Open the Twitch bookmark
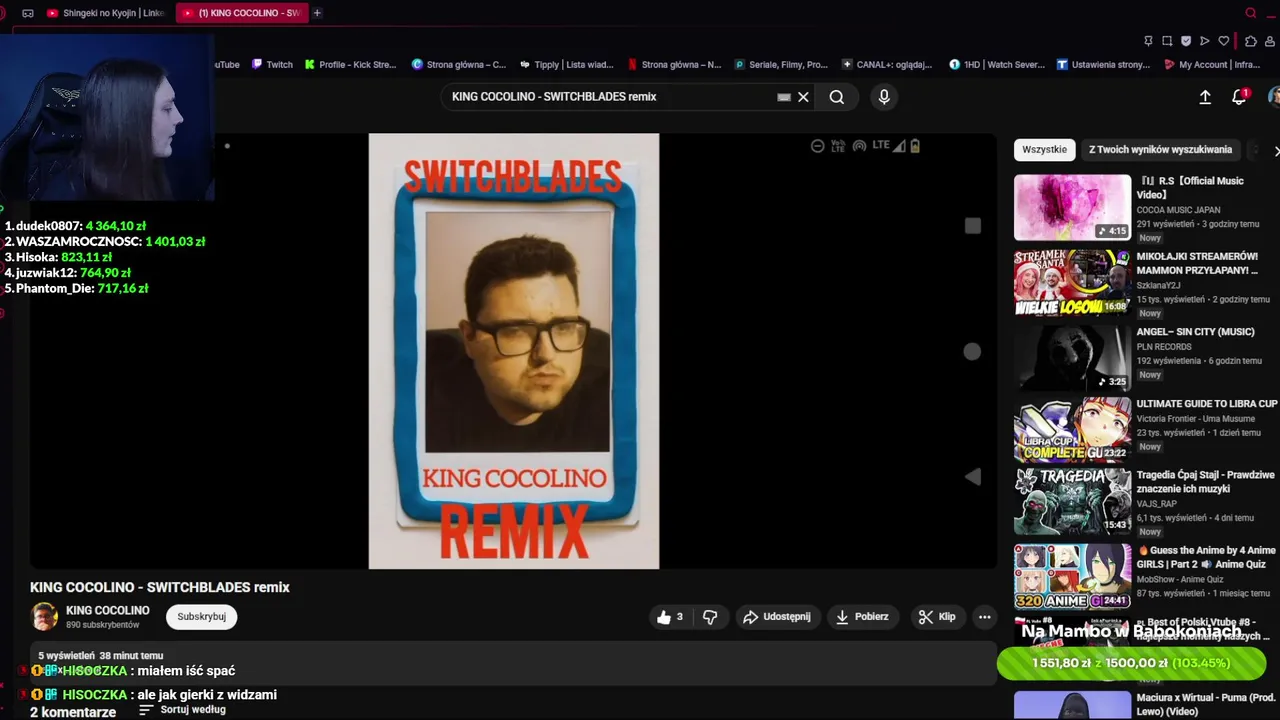The image size is (1280, 720). [272, 65]
